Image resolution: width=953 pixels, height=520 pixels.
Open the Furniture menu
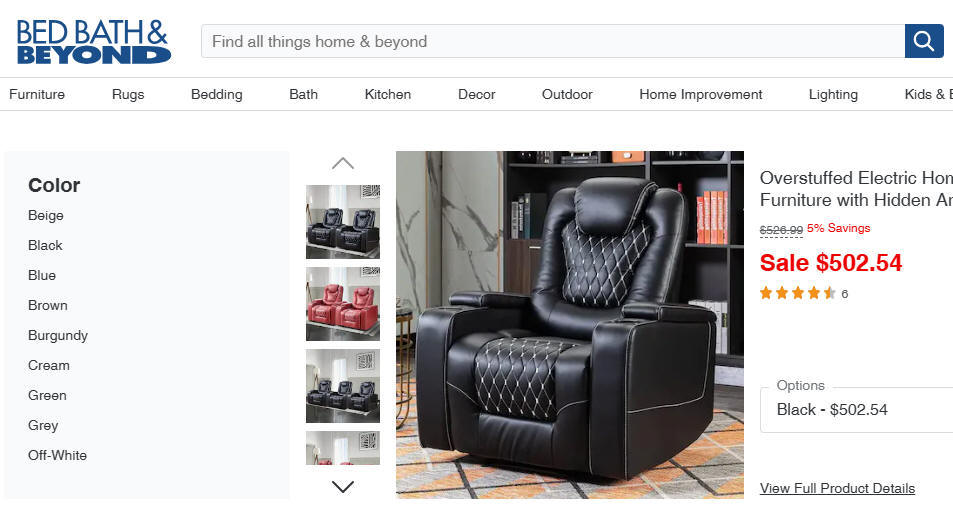pyautogui.click(x=37, y=94)
